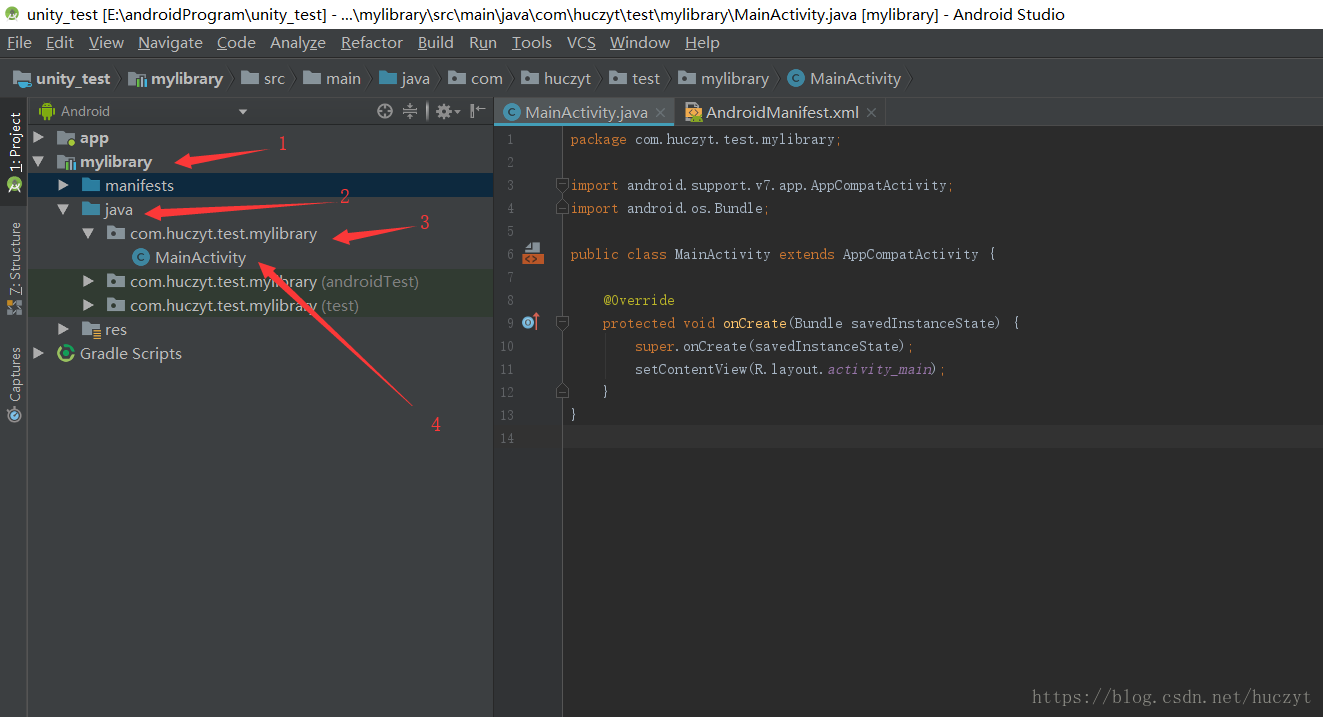1323x717 pixels.
Task: Open the VCS menu
Action: (x=581, y=43)
